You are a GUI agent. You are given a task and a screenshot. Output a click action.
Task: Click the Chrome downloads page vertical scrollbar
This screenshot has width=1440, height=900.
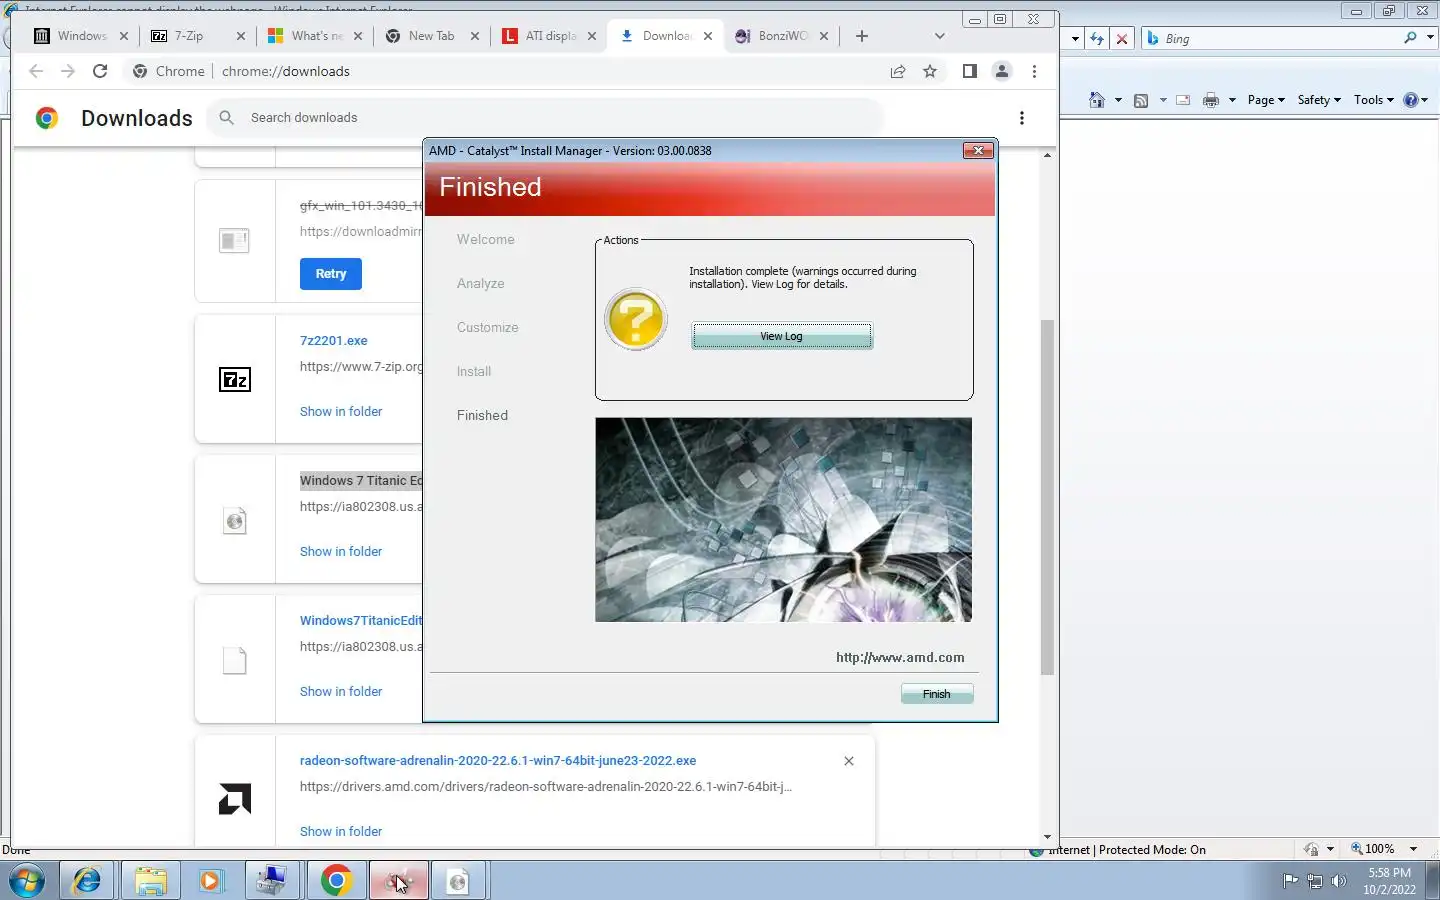point(1047,497)
